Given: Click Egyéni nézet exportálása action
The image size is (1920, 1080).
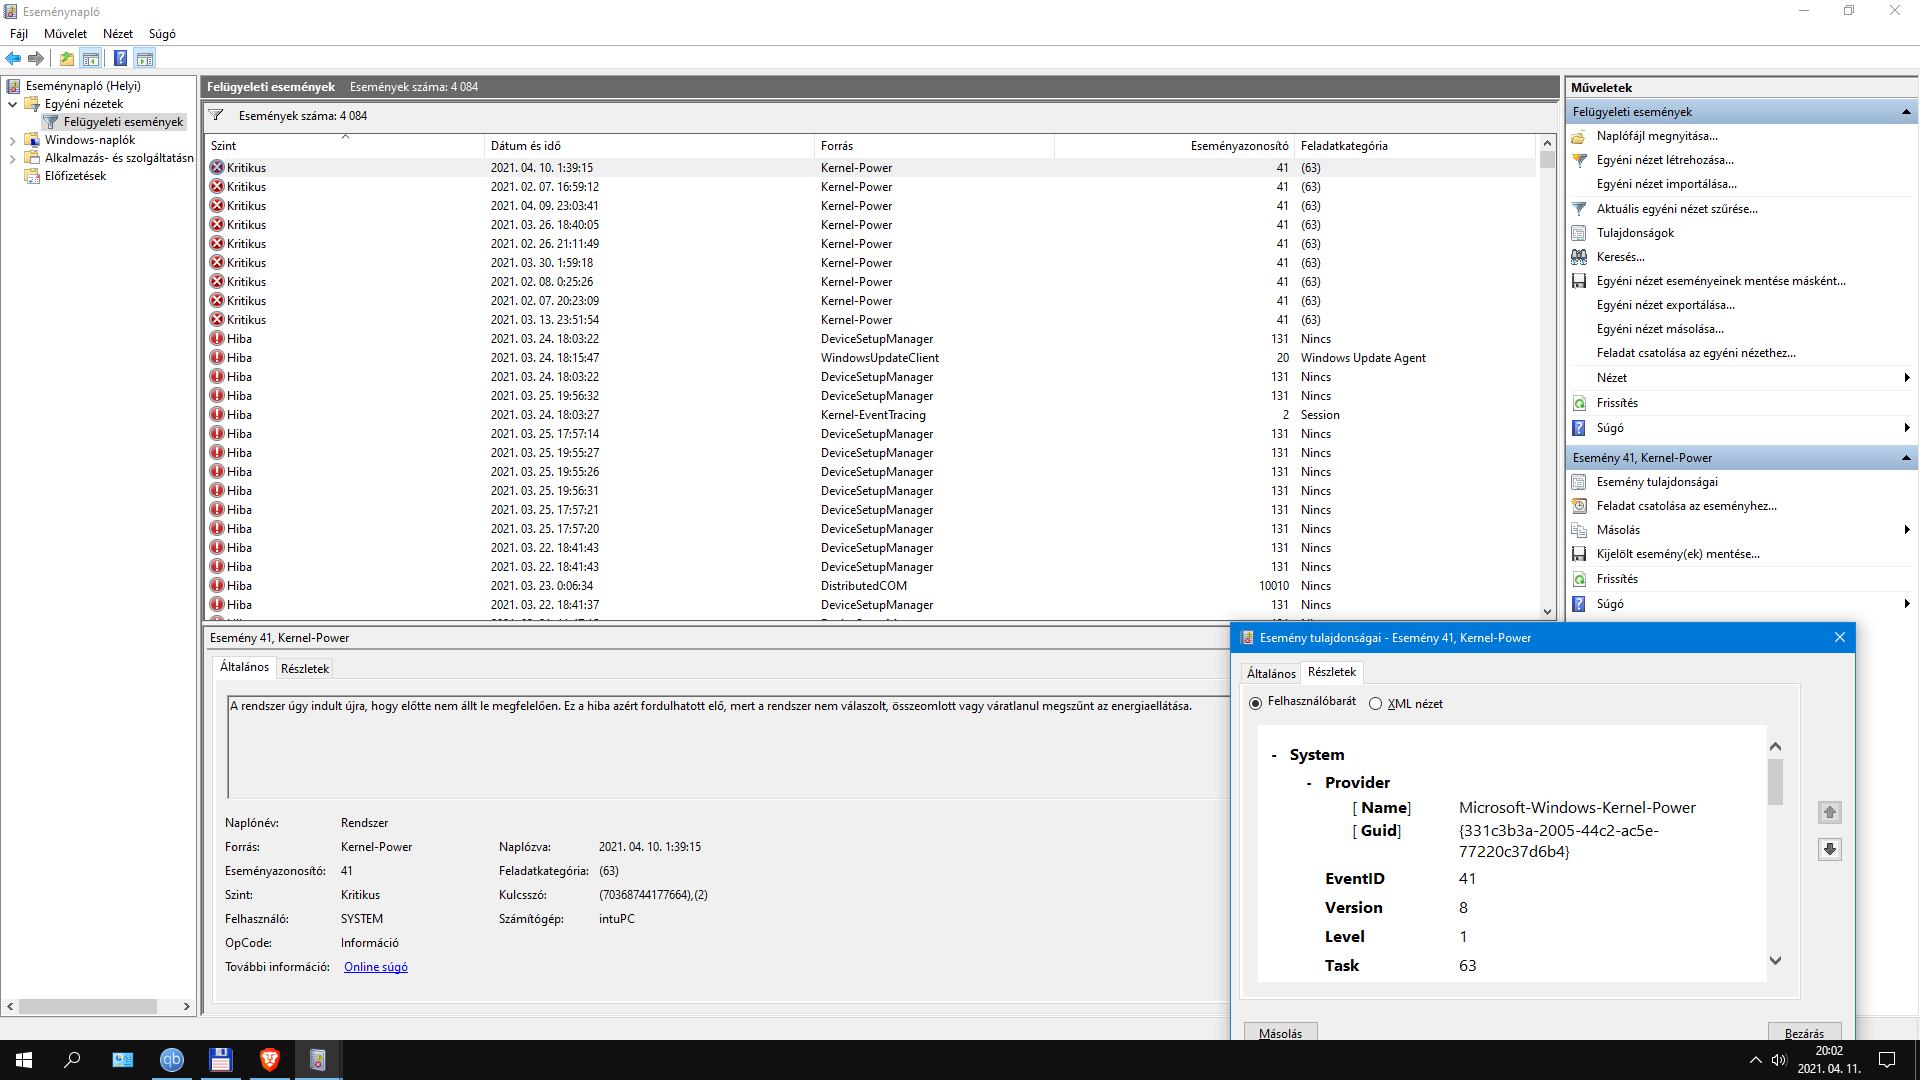Looking at the screenshot, I should tap(1666, 305).
